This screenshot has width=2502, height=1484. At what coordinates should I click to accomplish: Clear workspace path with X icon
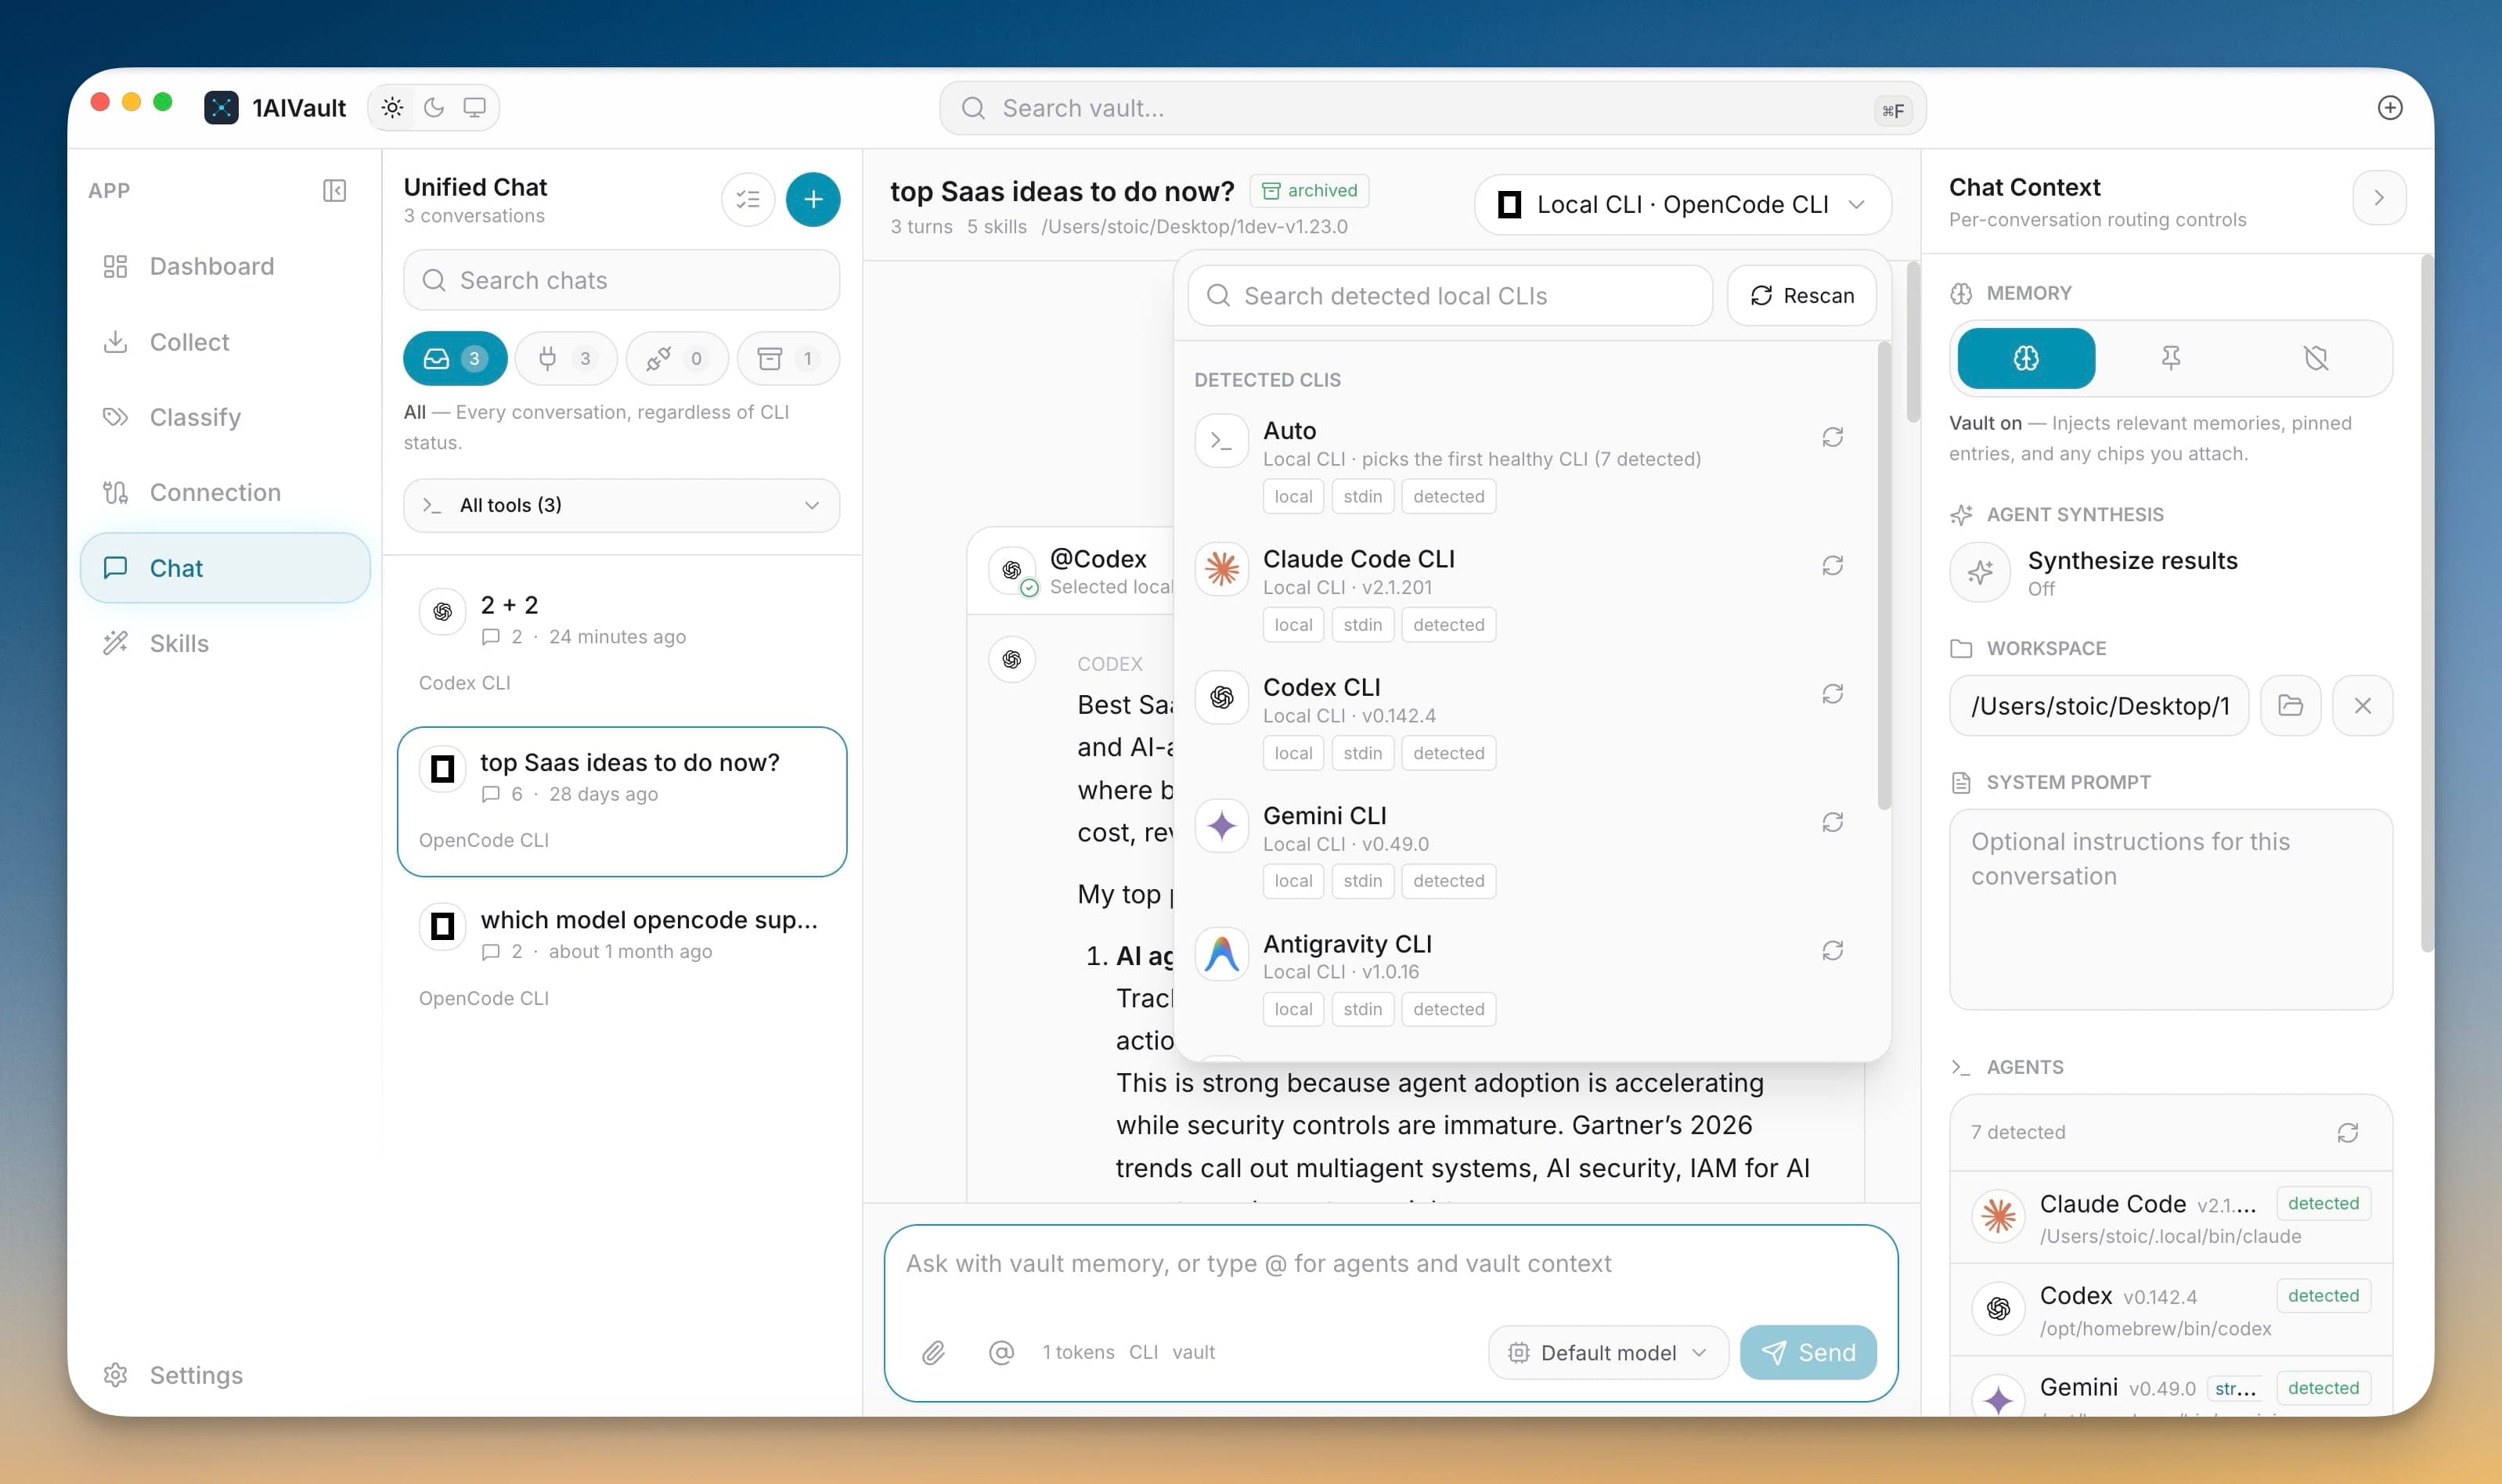pos(2362,706)
